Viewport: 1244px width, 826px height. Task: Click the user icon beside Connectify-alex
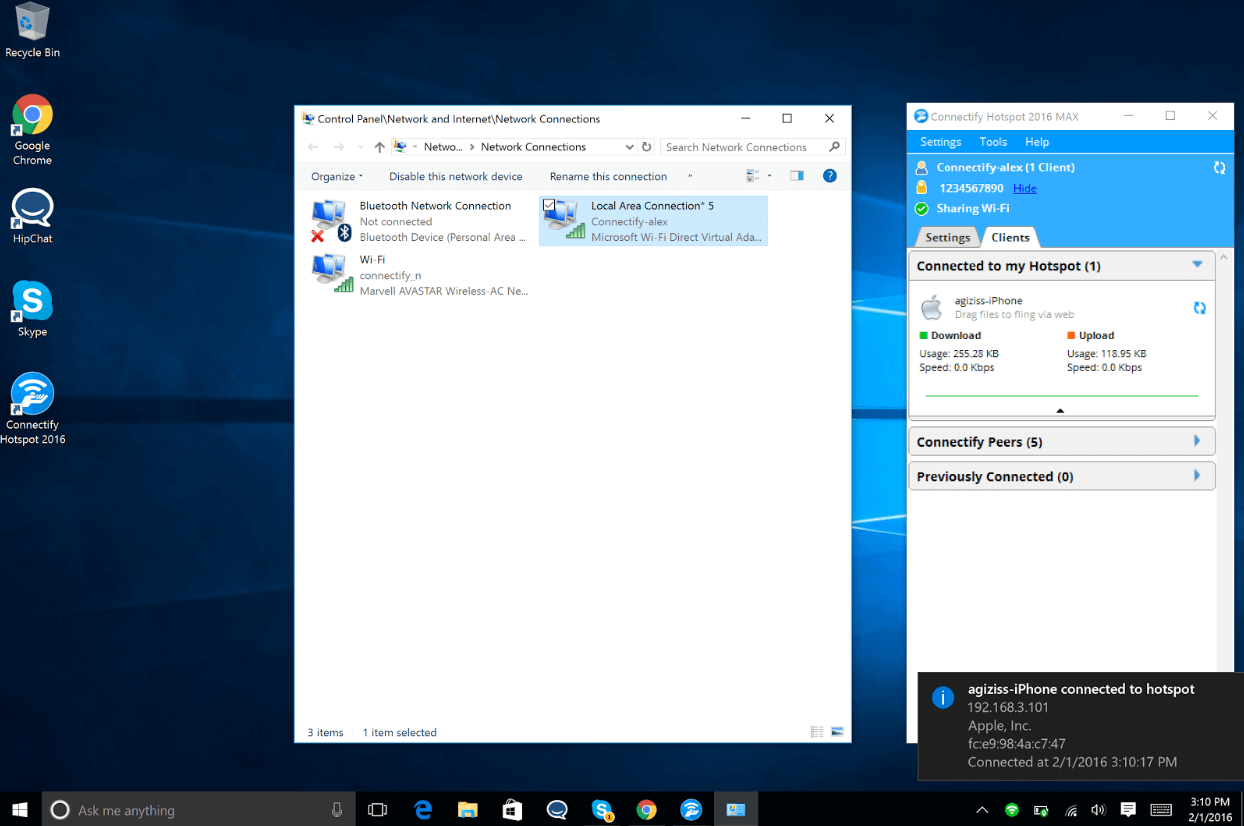[x=921, y=167]
